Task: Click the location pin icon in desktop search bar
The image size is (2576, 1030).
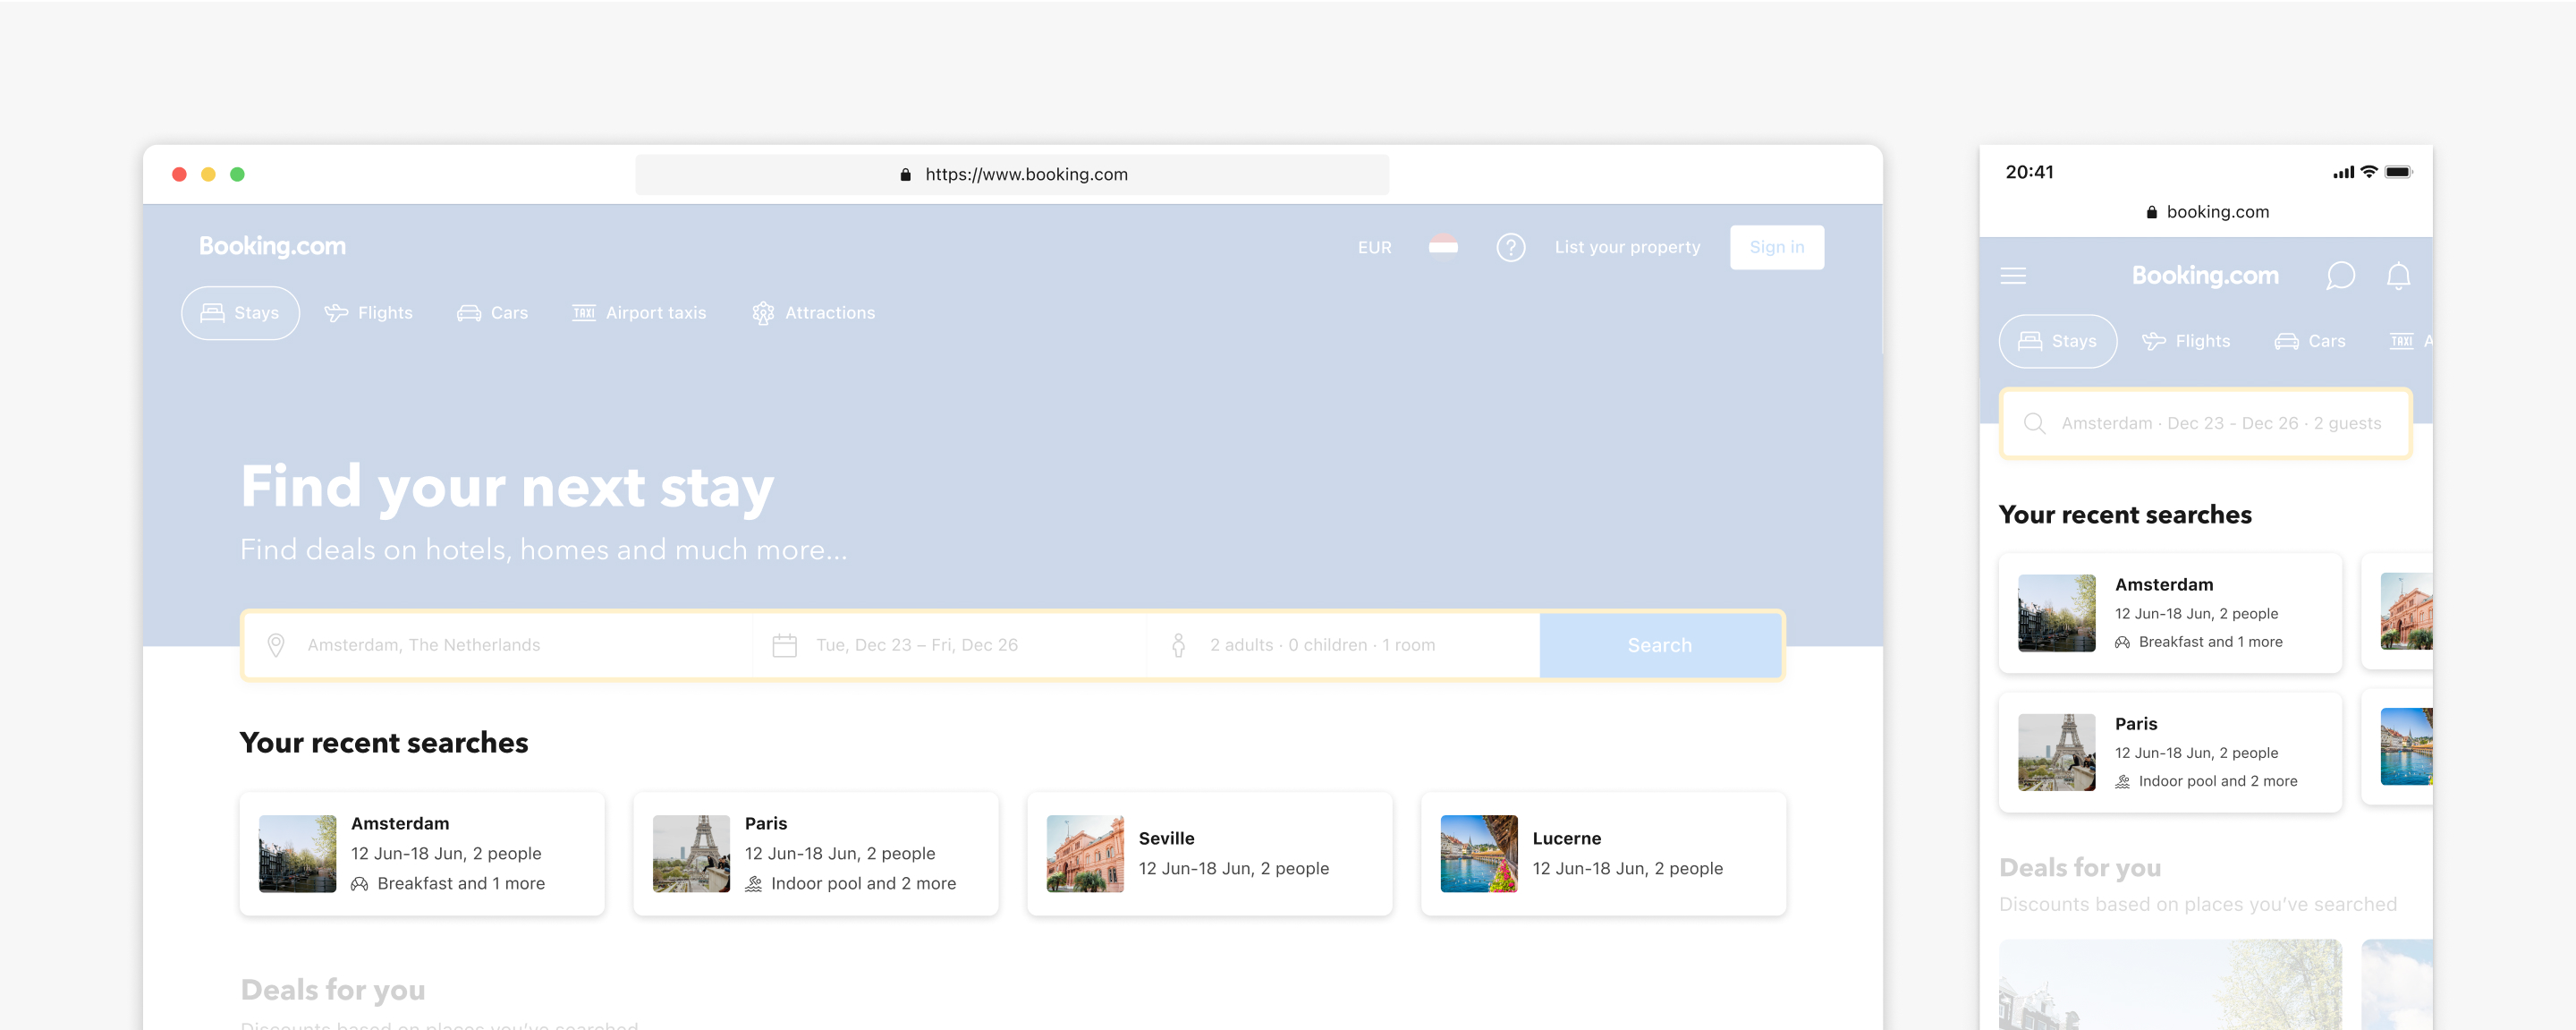Action: point(276,645)
